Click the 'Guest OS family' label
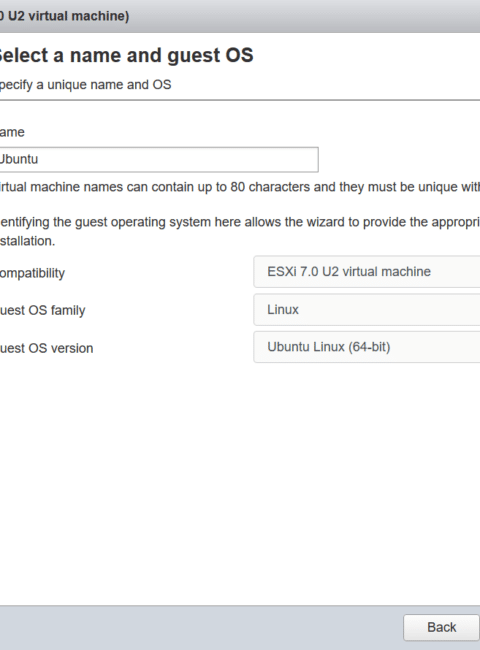This screenshot has height=650, width=480. 42,310
